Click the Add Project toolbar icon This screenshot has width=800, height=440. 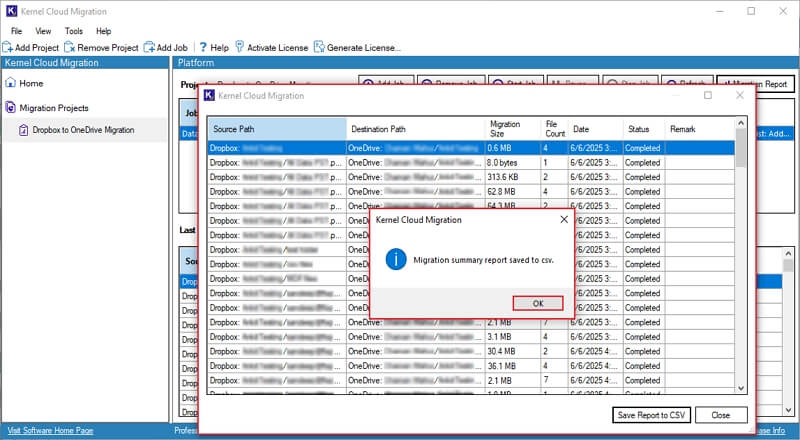(x=8, y=47)
